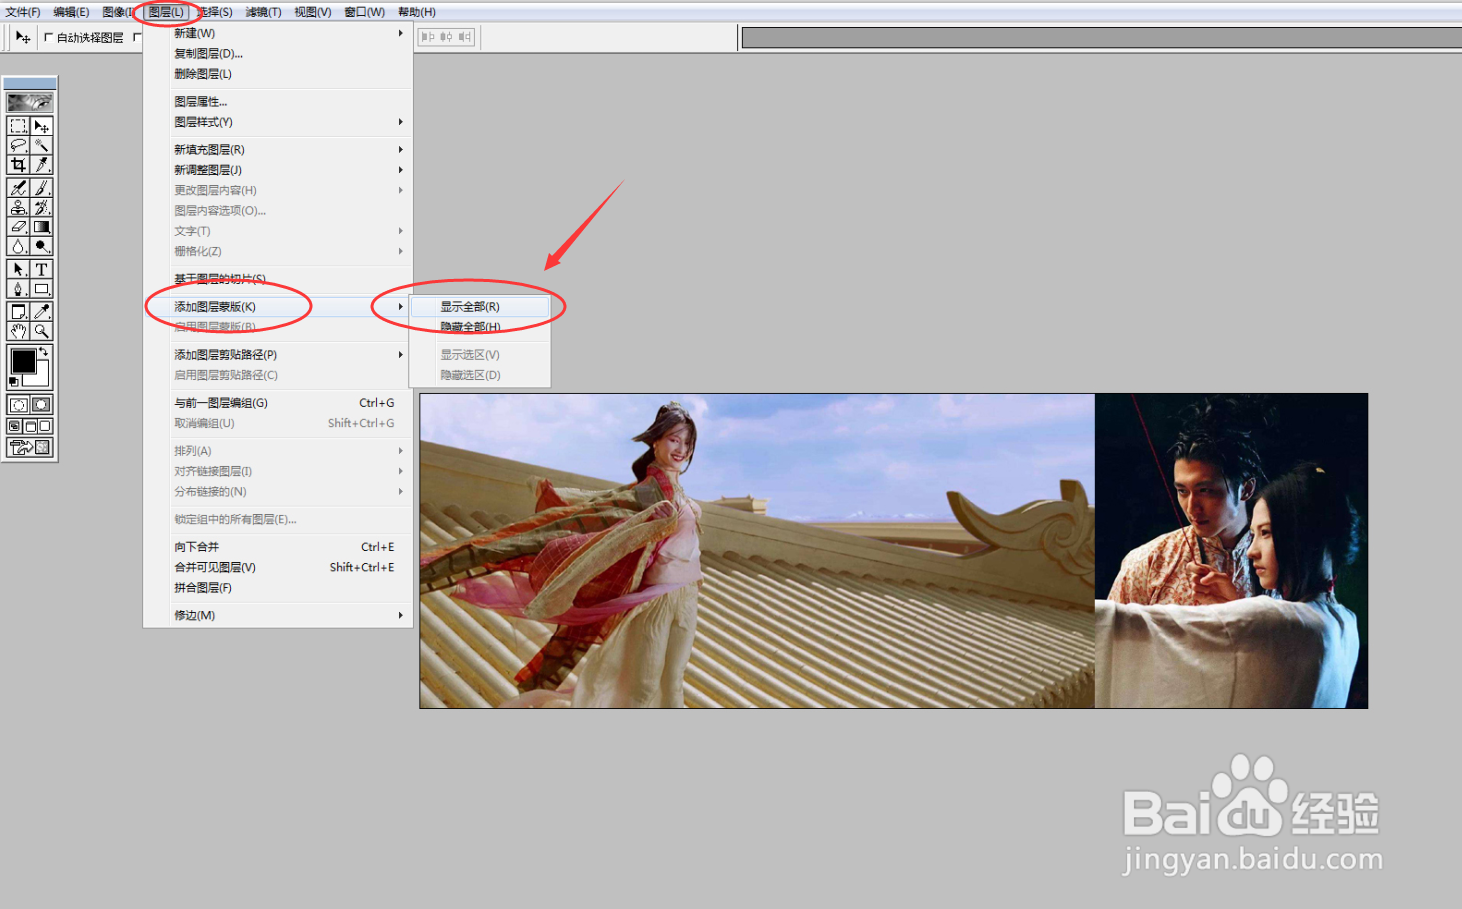Switch to Full Screen with menu bar mode
1462x909 pixels.
pos(30,426)
